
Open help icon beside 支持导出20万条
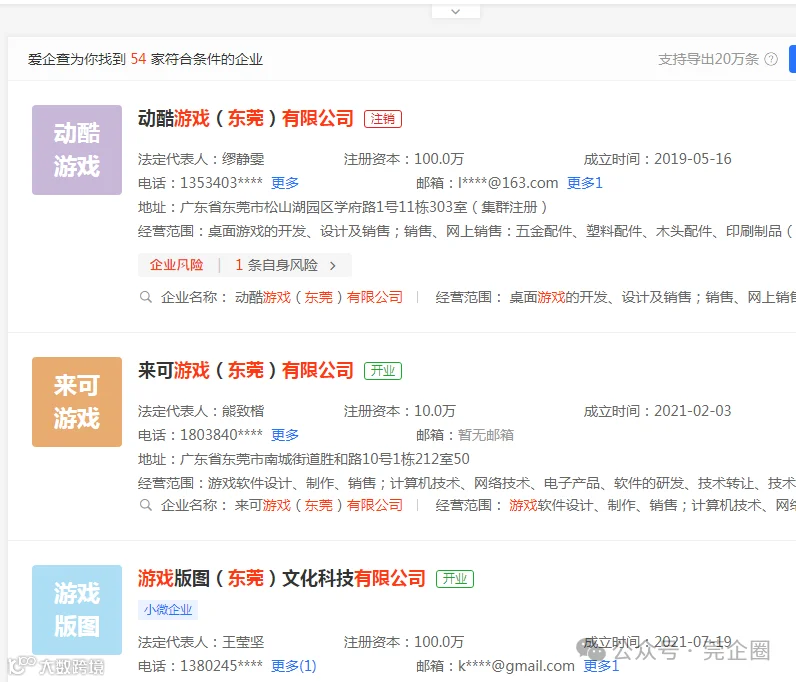771,59
